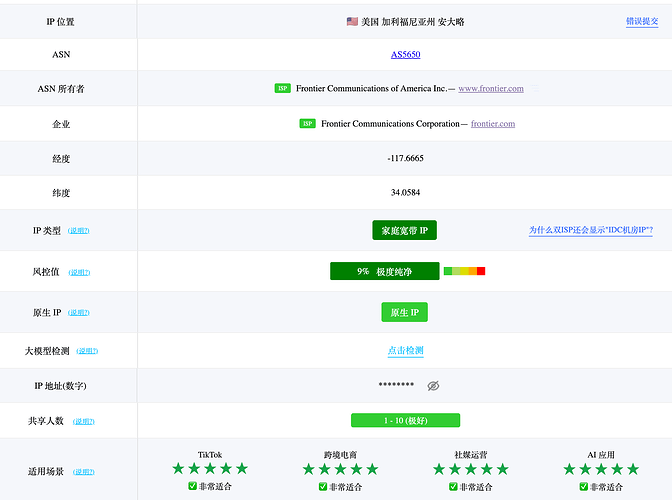Click 1 - 10 (极好) shared users bar

pos(405,420)
